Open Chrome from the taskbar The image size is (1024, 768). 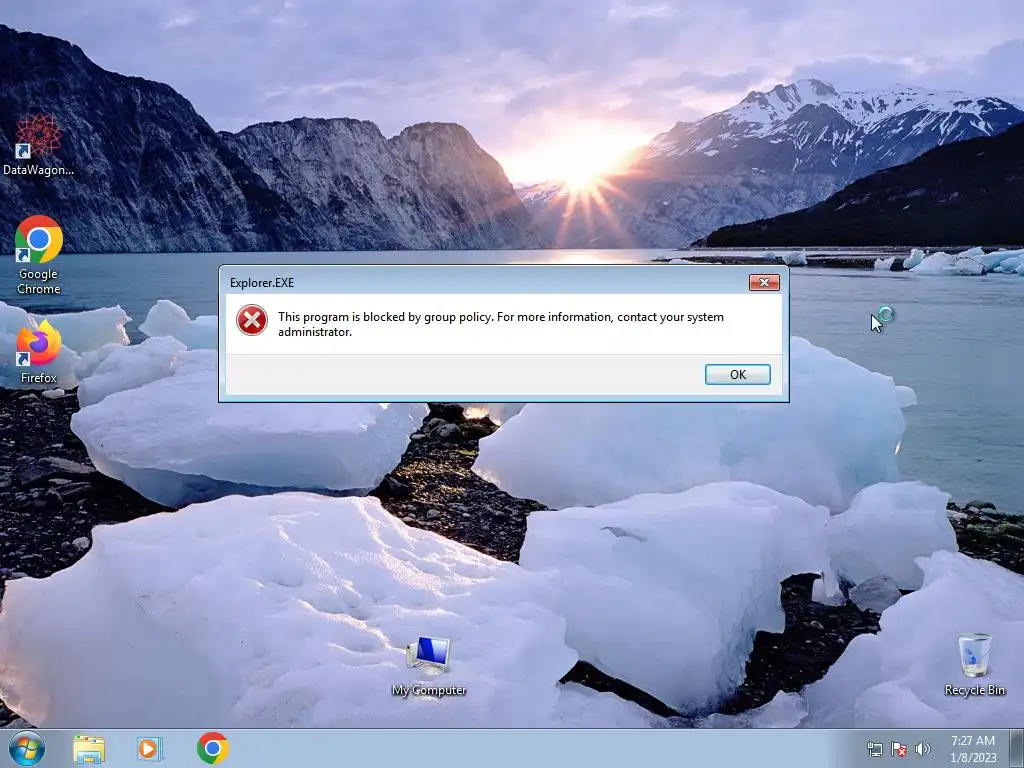coord(212,748)
